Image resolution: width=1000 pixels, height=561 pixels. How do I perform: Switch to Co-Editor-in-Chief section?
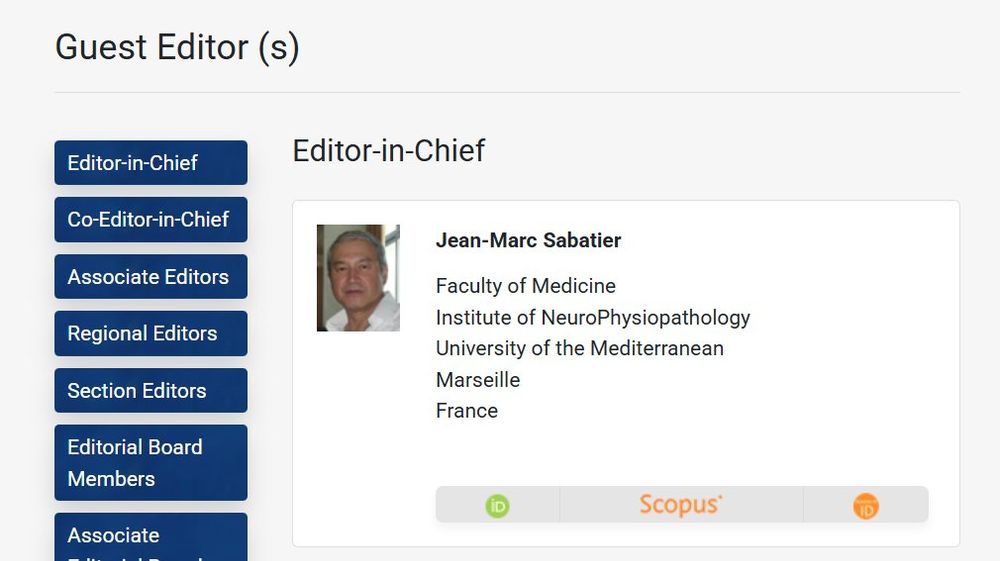150,220
